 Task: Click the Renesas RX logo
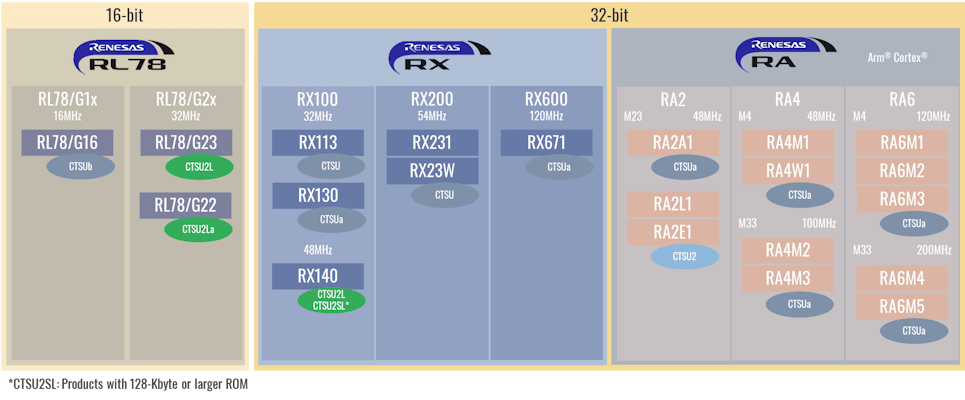click(x=439, y=58)
